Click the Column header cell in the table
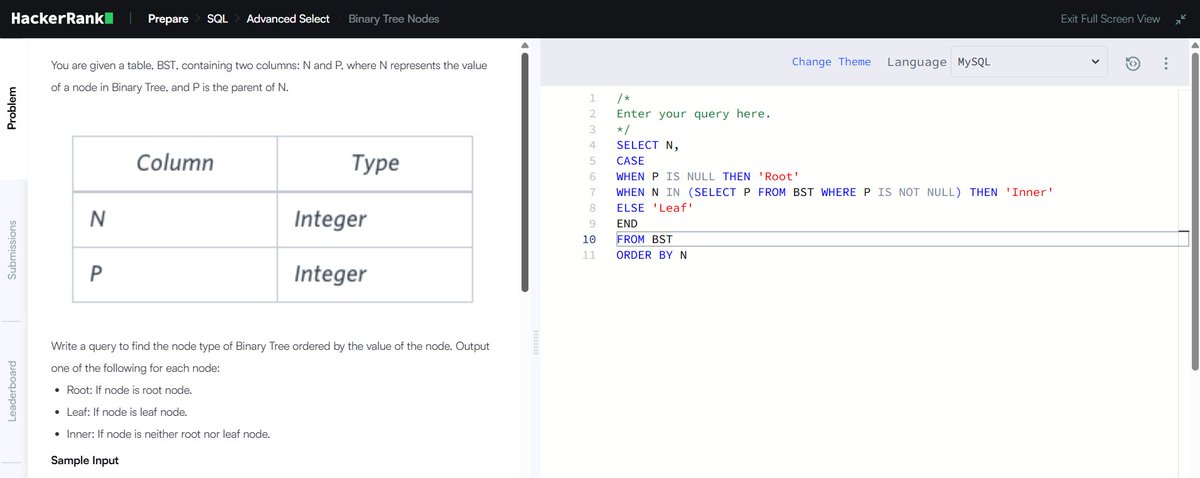Image resolution: width=1200 pixels, height=478 pixels. point(175,163)
